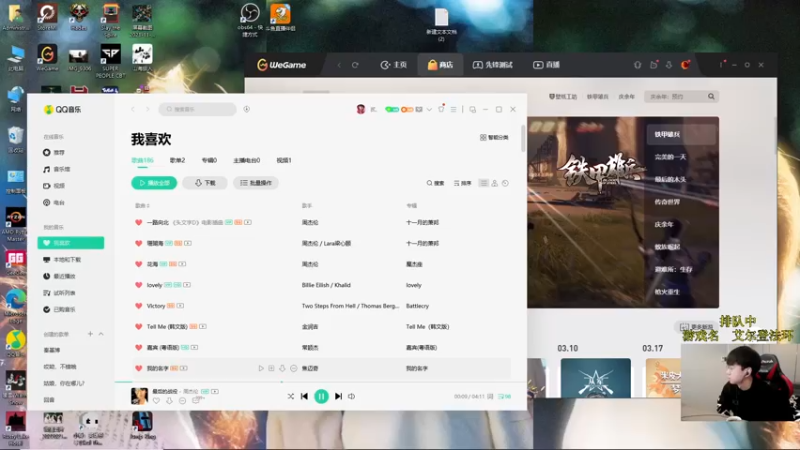The width and height of the screenshot is (800, 450).
Task: Open the QQ Music main menu icon
Action: pyautogui.click(x=453, y=109)
